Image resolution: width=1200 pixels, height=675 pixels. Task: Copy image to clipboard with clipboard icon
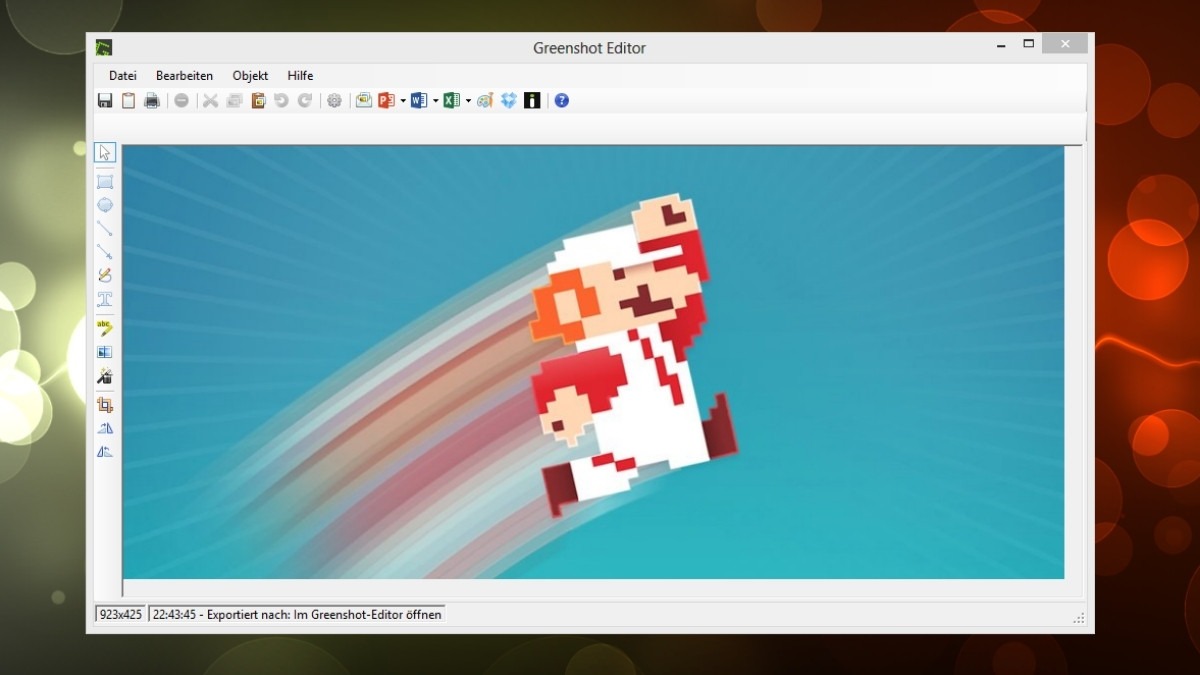pyautogui.click(x=128, y=100)
